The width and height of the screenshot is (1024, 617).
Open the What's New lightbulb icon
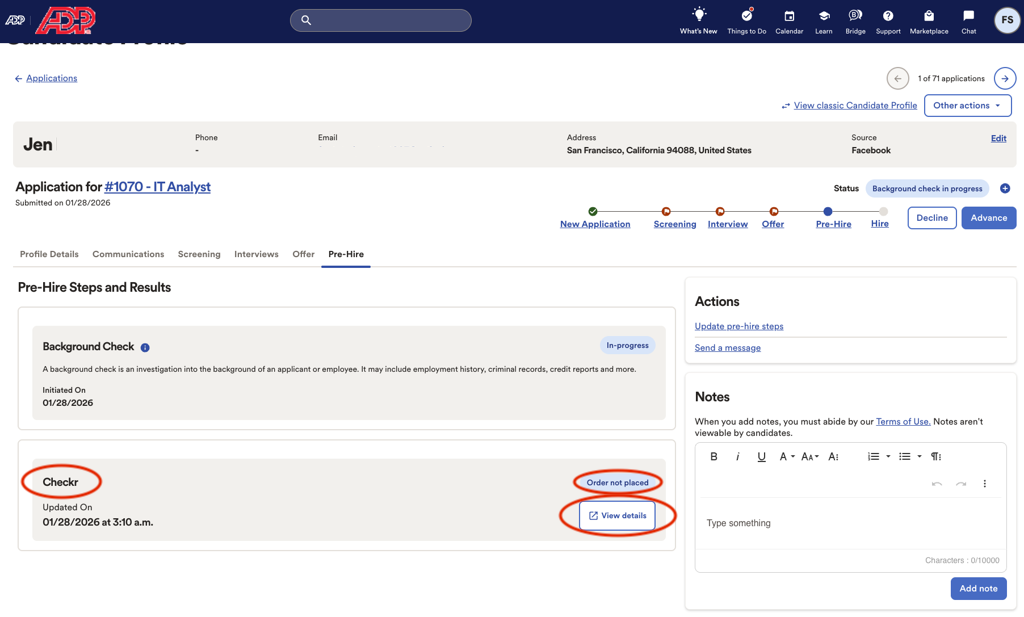click(x=698, y=15)
